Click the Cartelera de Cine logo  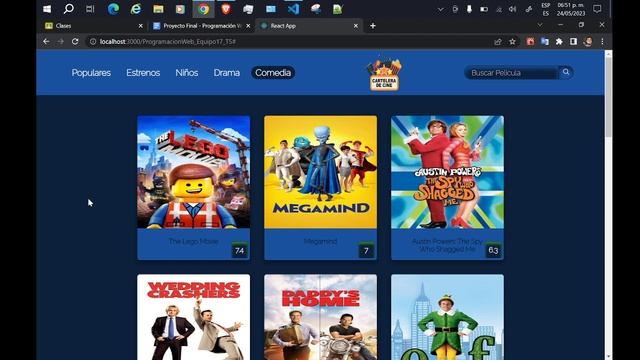click(x=384, y=73)
